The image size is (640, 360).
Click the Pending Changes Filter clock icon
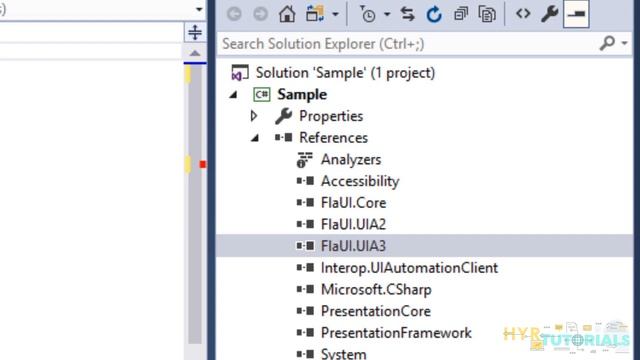tap(367, 14)
